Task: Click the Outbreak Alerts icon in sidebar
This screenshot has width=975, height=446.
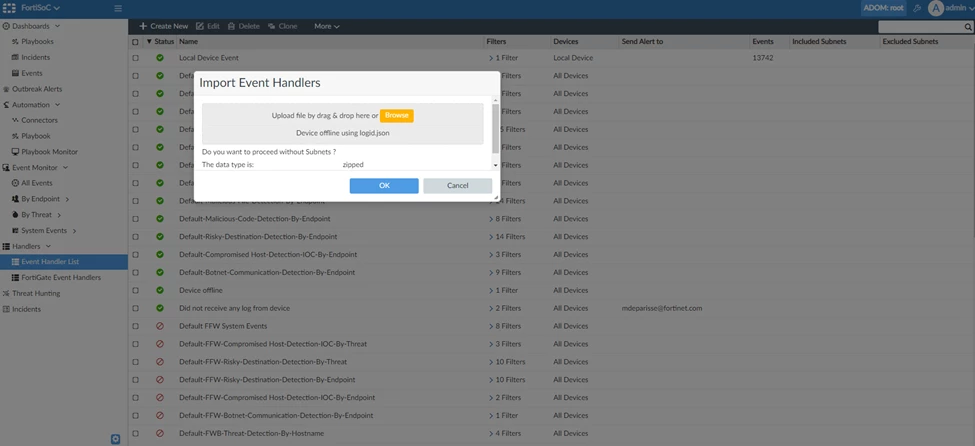Action: click(6, 89)
